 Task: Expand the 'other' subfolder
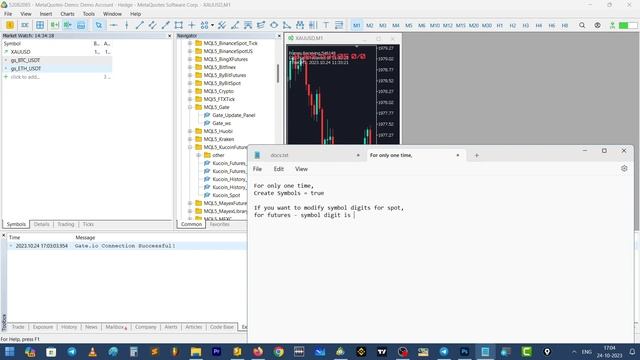pos(199,155)
